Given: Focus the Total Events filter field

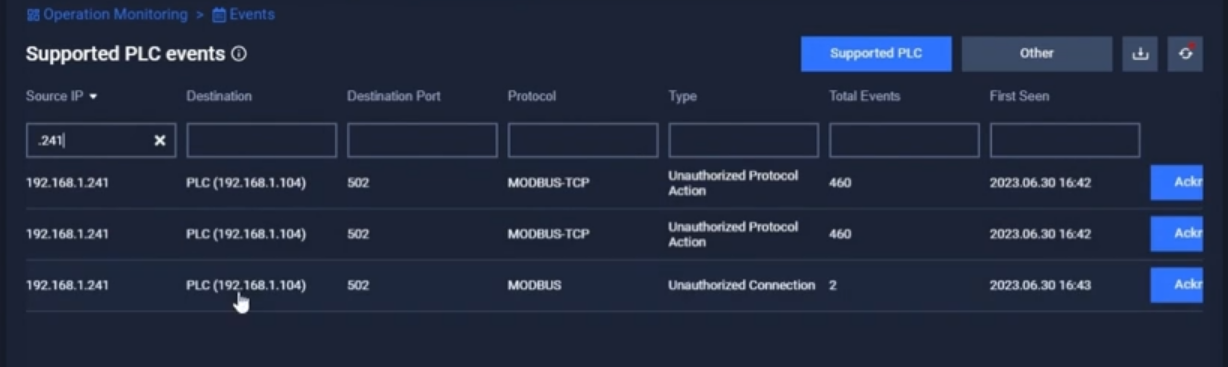Looking at the screenshot, I should 904,141.
